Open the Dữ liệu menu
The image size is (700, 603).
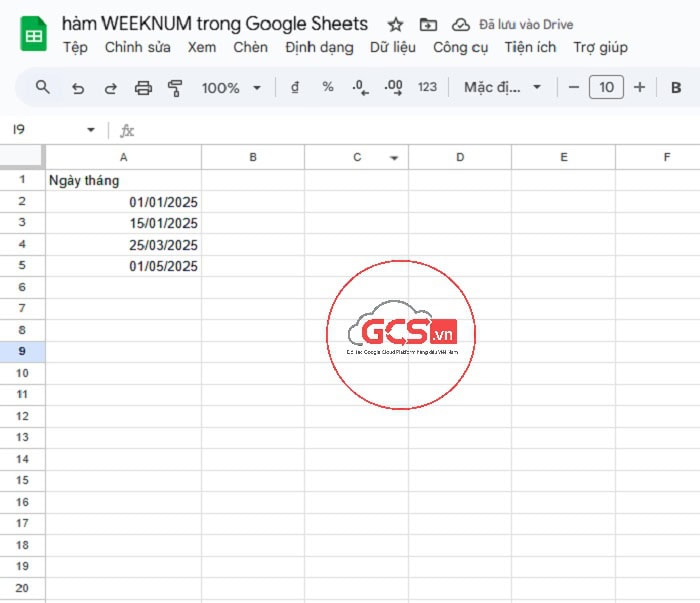392,47
